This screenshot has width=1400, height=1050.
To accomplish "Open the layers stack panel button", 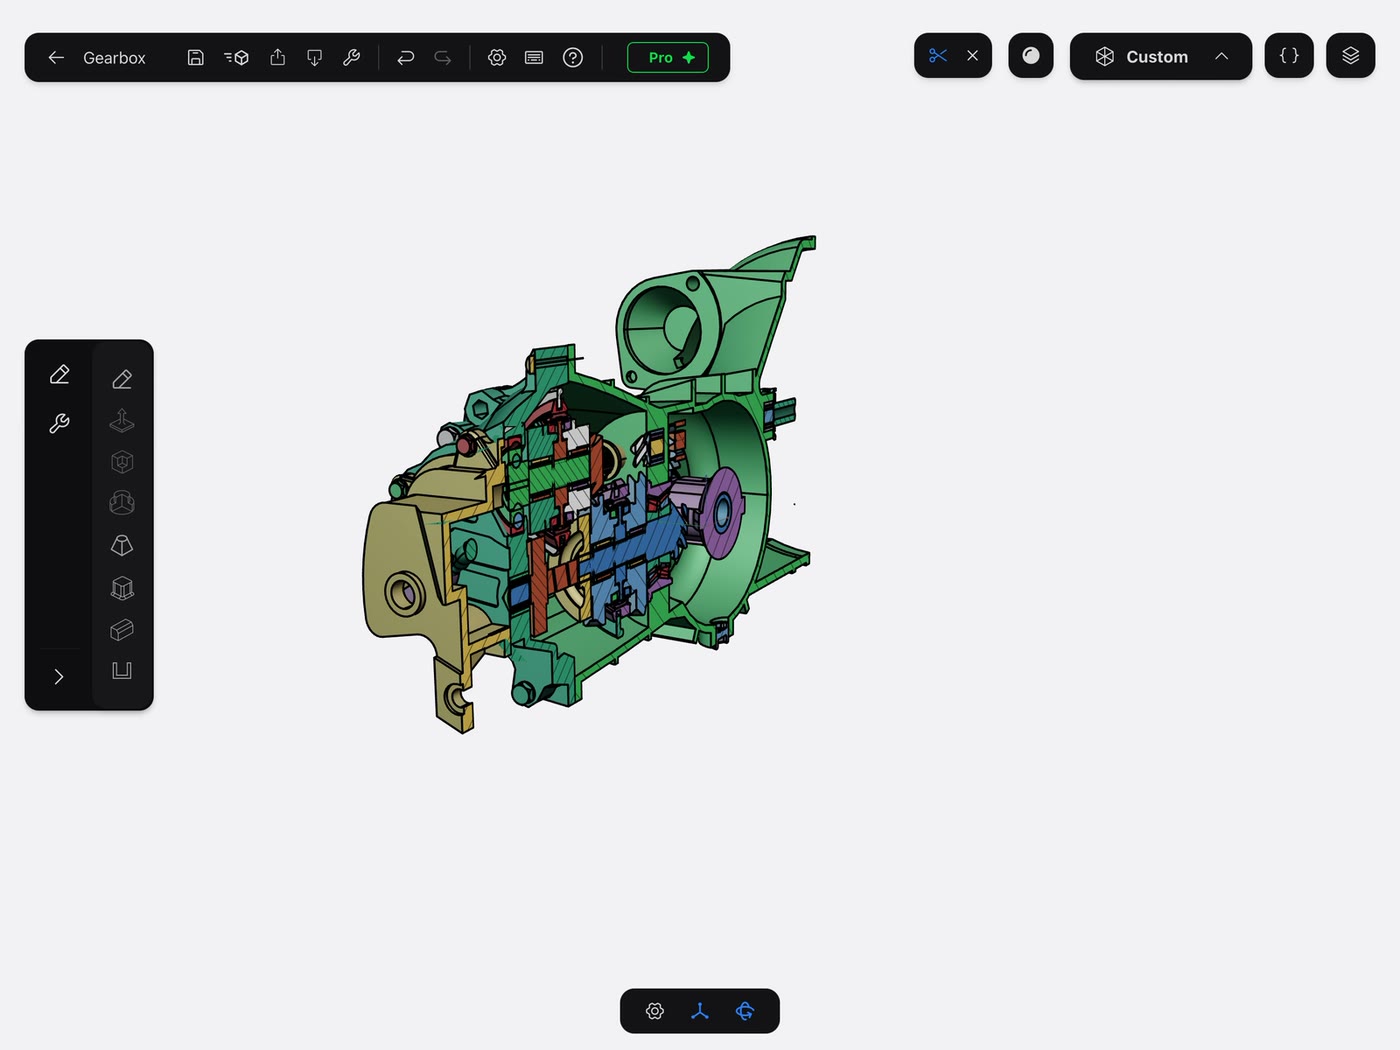I will (1351, 56).
